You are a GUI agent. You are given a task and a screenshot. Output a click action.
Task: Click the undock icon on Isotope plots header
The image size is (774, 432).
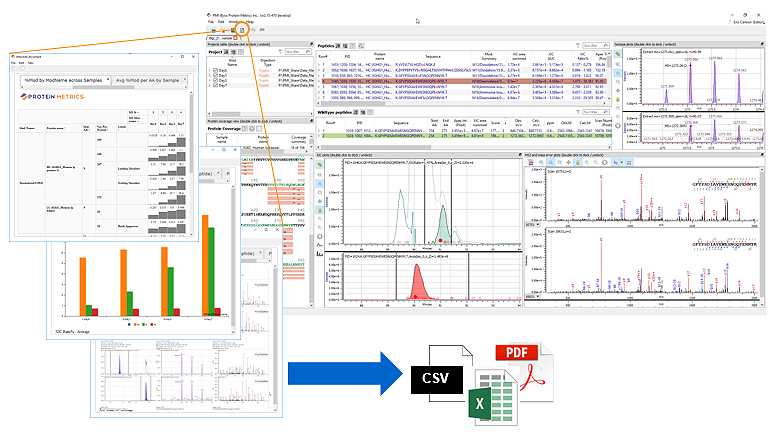pos(762,44)
